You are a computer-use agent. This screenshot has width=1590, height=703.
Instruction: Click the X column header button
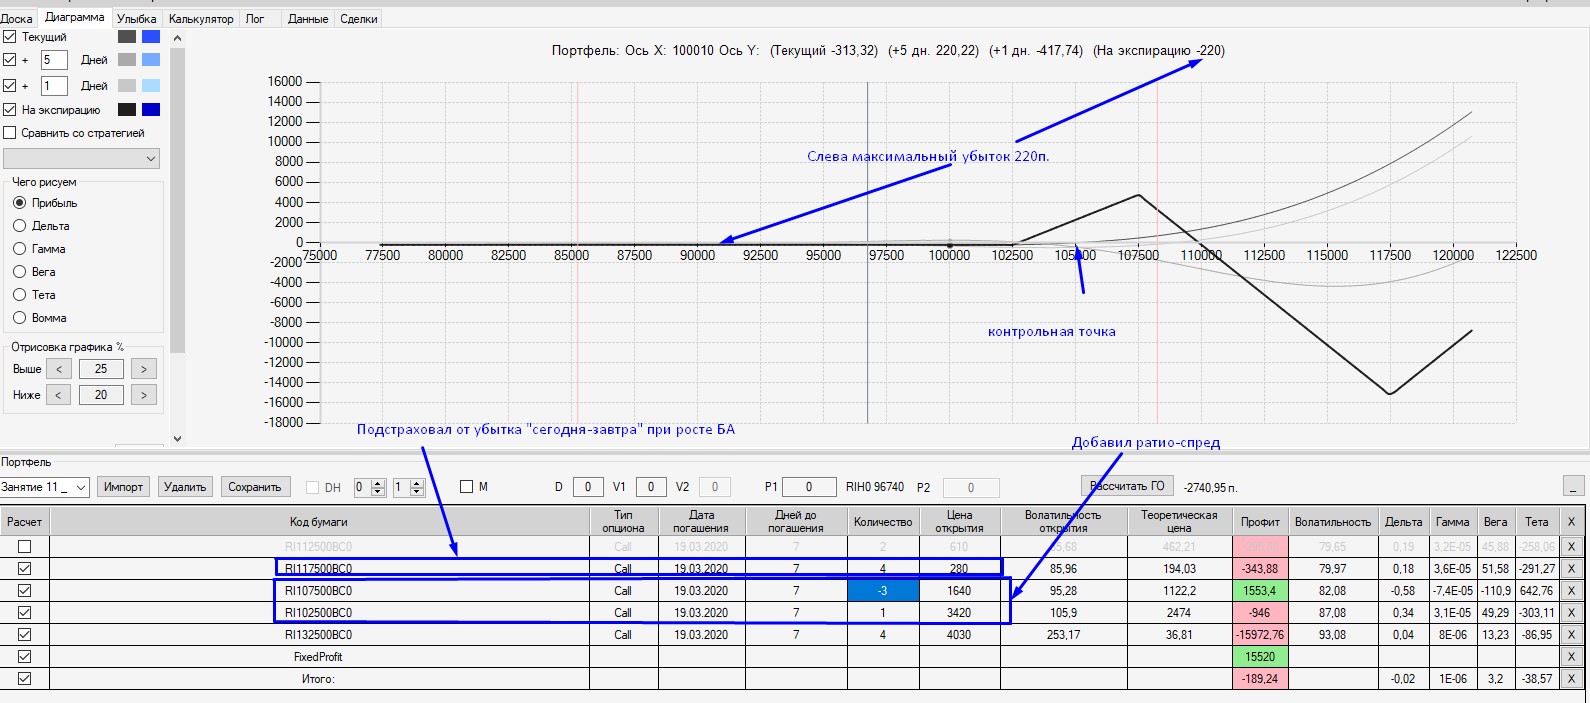click(x=1571, y=522)
